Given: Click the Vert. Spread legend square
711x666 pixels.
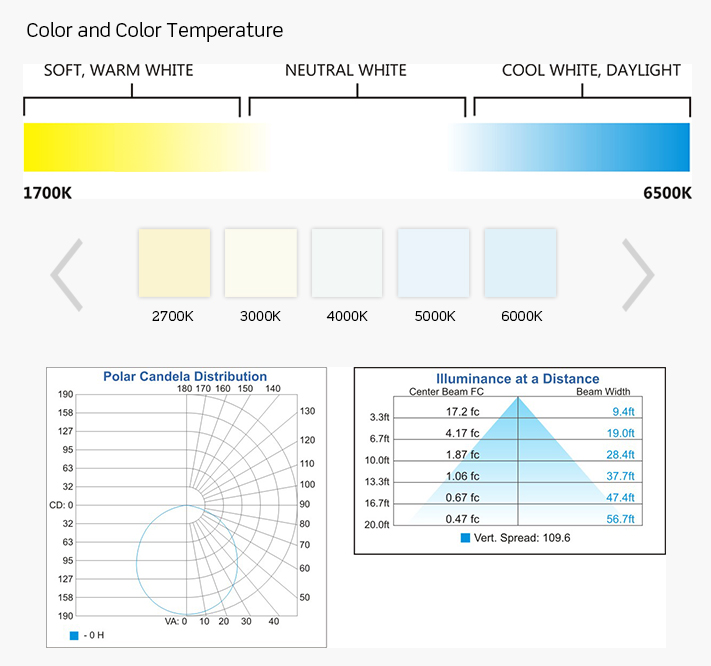Looking at the screenshot, I should (x=465, y=538).
